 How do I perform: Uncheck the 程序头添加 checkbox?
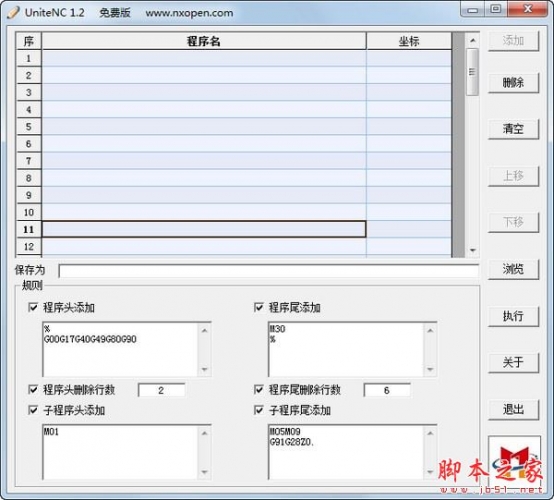33,307
